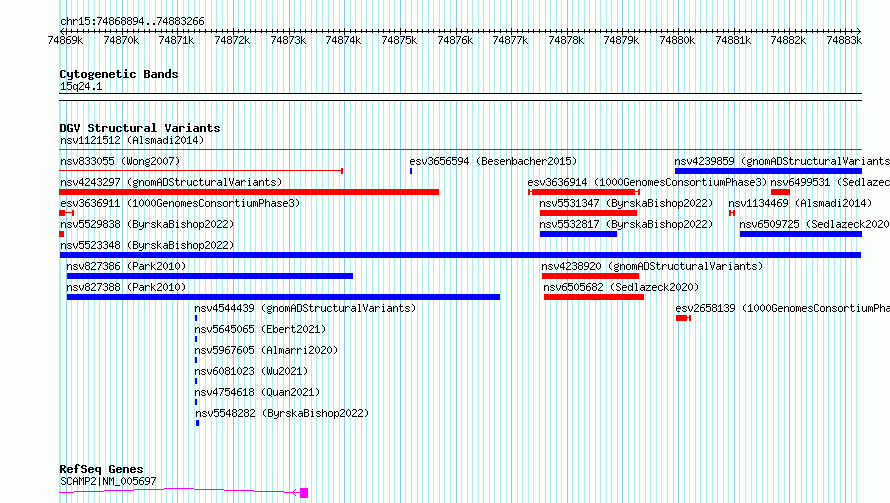This screenshot has height=503, width=890.
Task: Open the nsv1134469 (Alsmadi2014) variant label
Action: 800,203
